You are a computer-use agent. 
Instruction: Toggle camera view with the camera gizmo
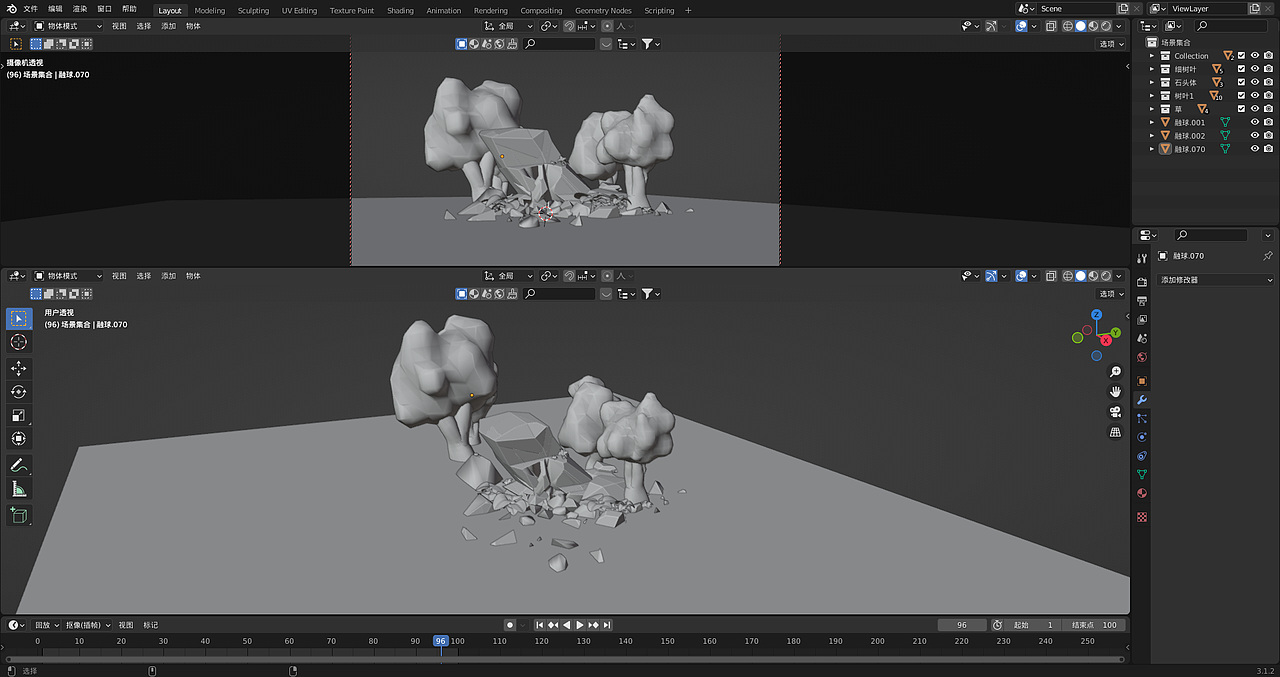(1116, 412)
